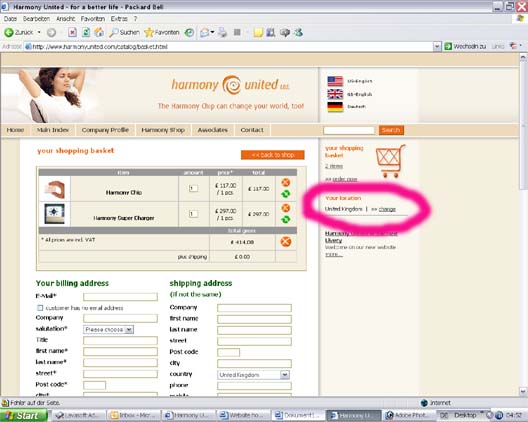528x422 pixels.
Task: Switch to the Inbox taskbar item
Action: (133, 416)
